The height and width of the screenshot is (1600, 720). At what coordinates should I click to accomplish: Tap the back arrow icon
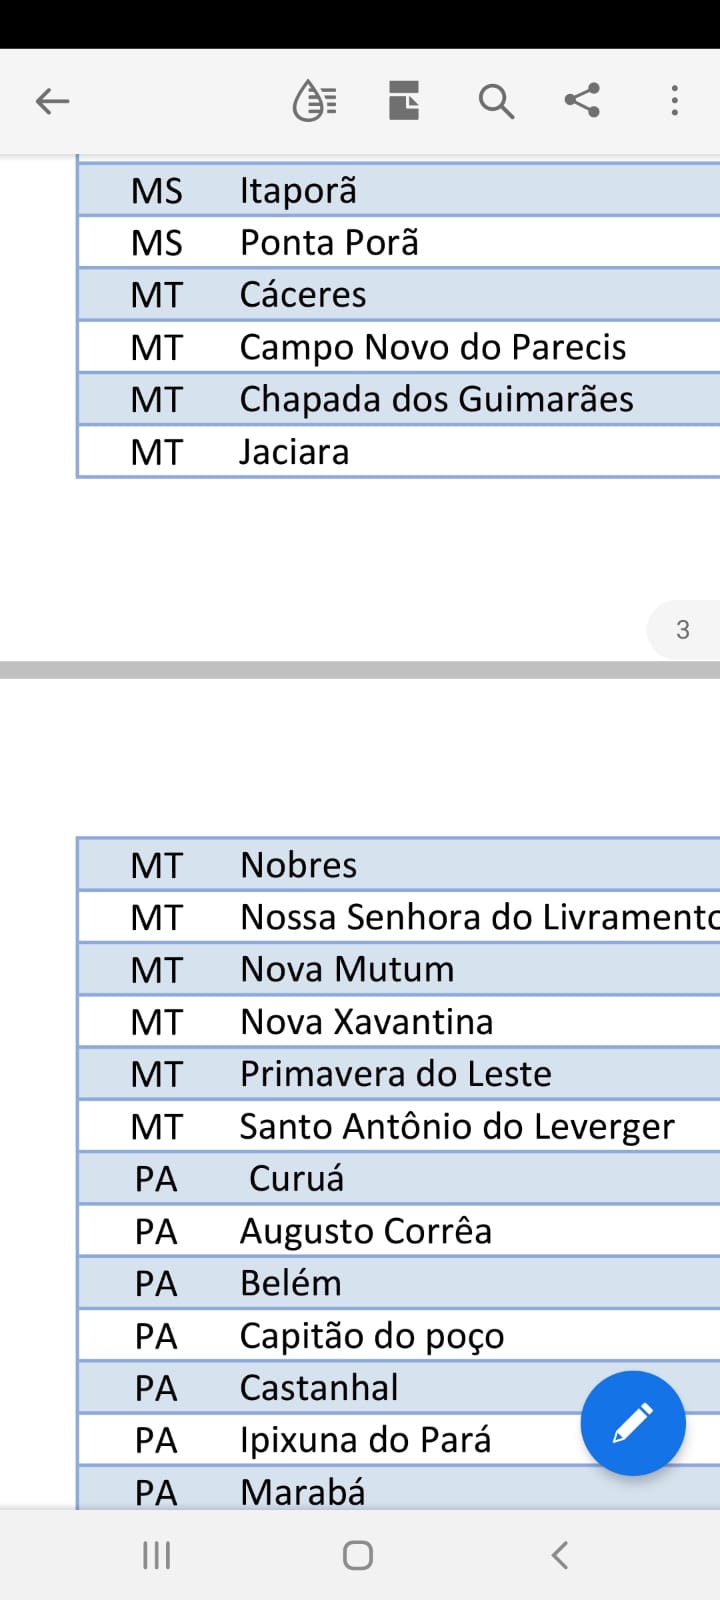click(x=52, y=101)
